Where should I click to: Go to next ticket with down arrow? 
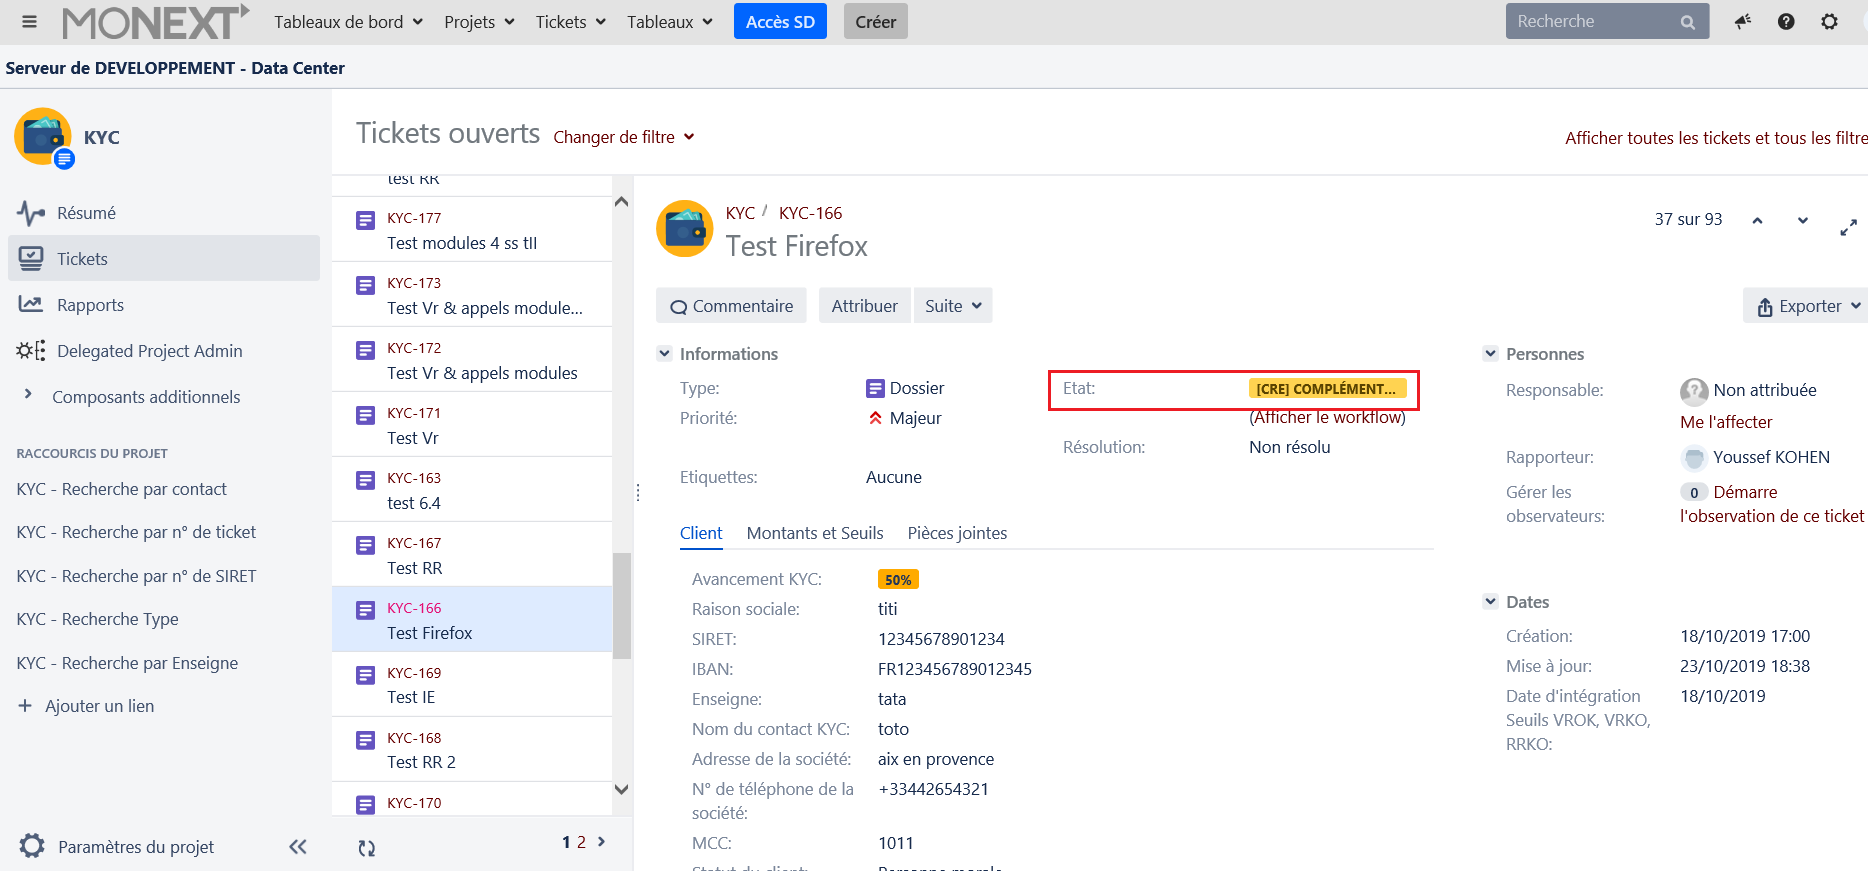pyautogui.click(x=1802, y=220)
